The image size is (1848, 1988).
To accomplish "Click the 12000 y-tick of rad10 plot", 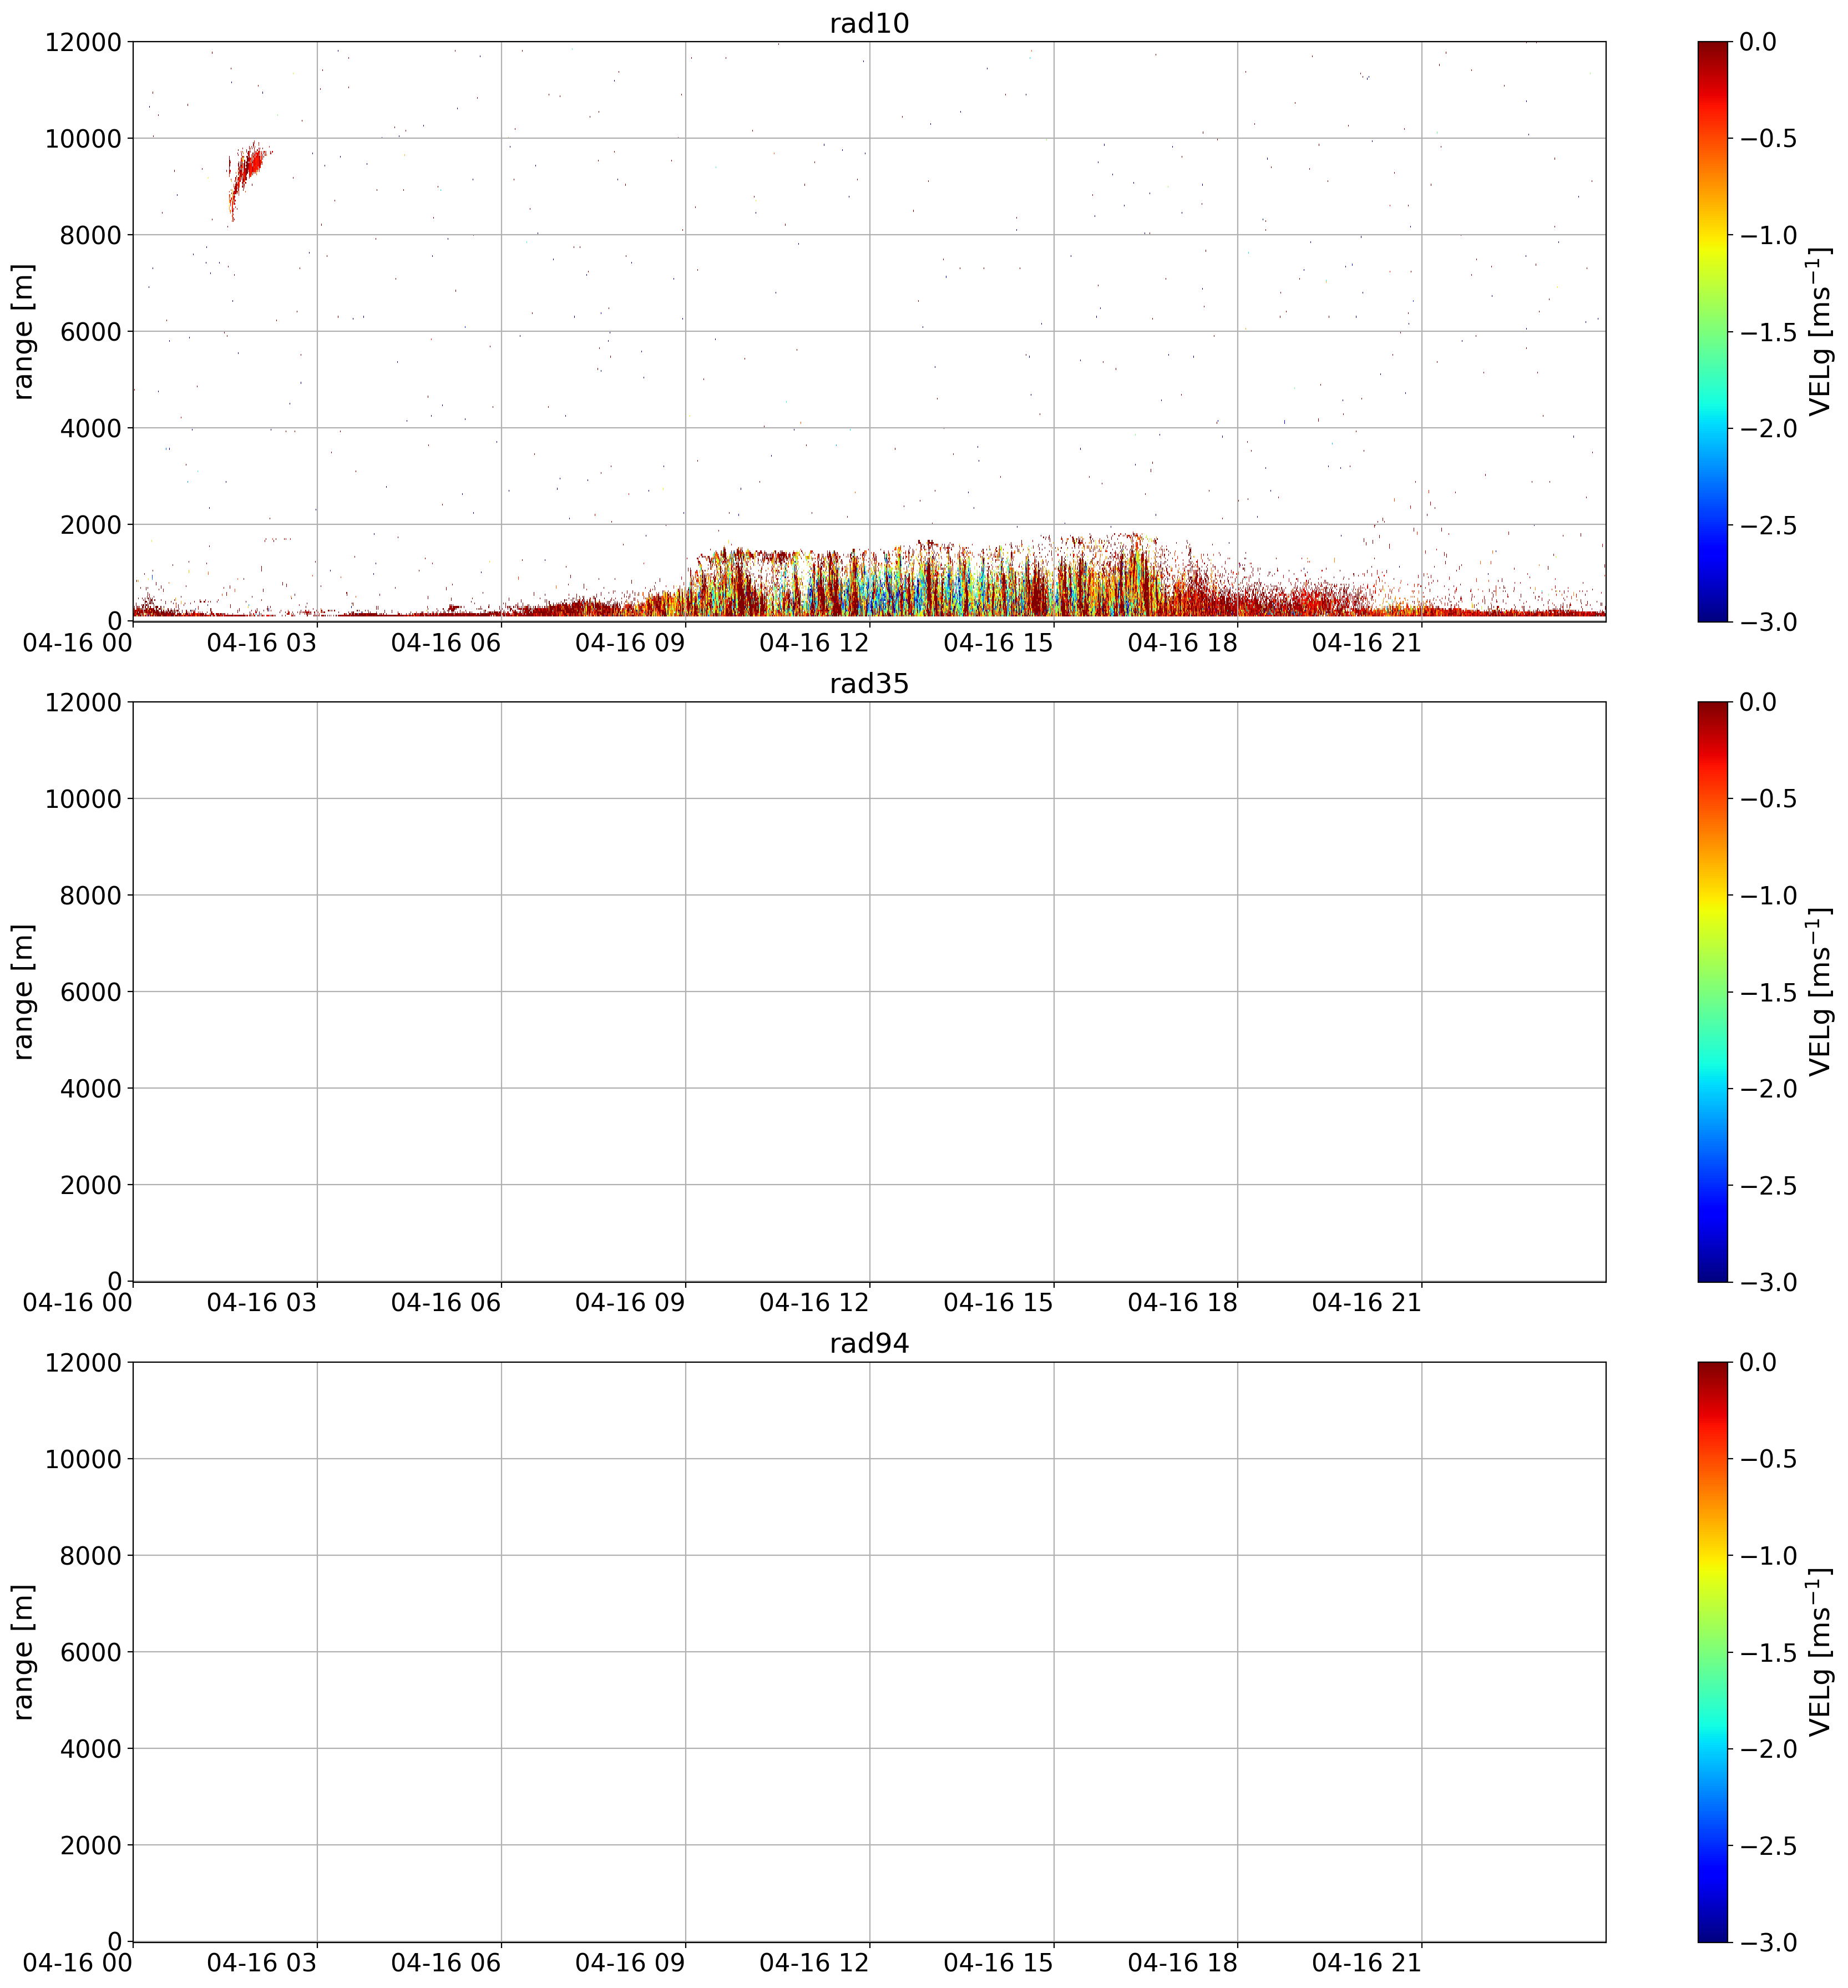I will point(83,42).
